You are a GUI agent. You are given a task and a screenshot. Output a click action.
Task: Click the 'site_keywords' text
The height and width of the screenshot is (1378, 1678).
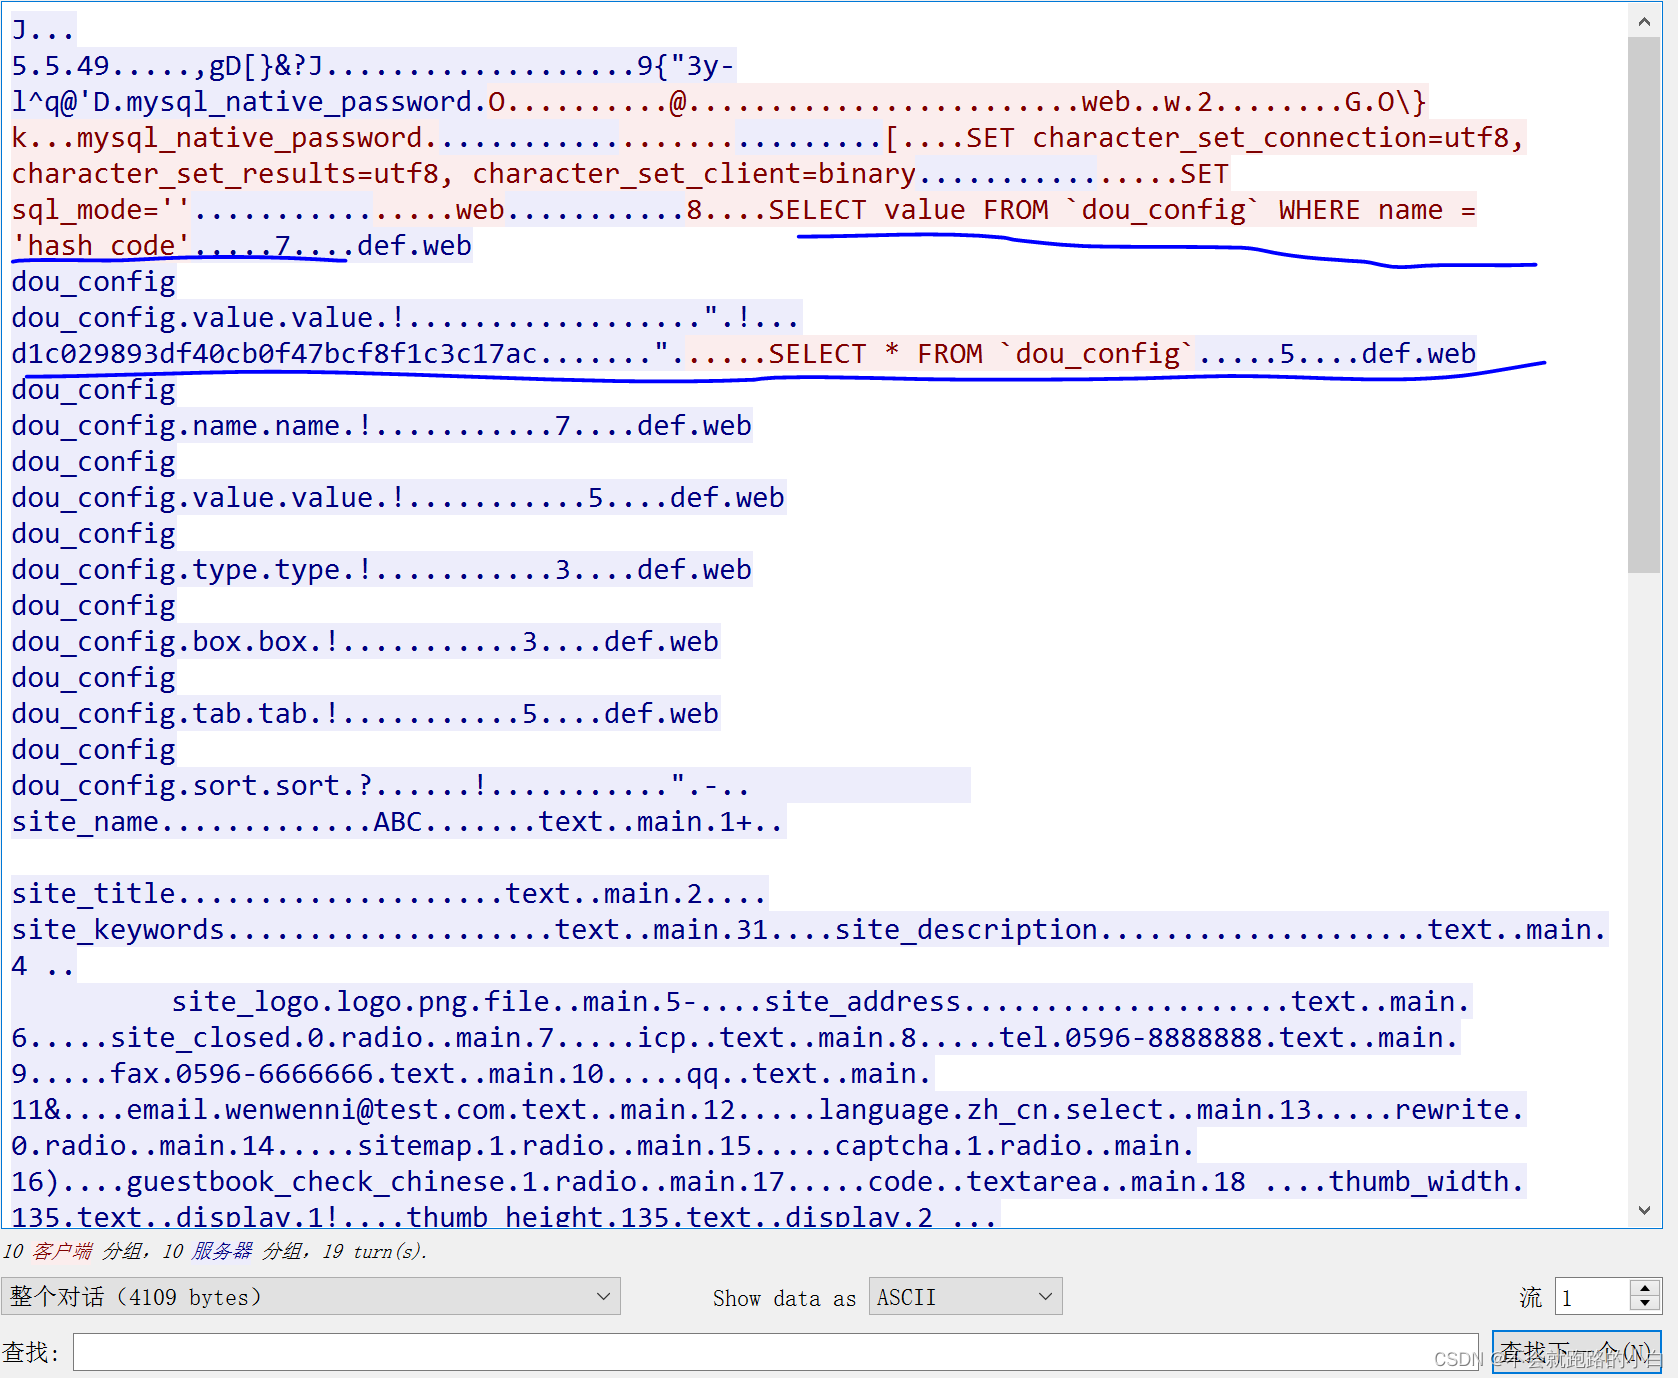pos(118,930)
